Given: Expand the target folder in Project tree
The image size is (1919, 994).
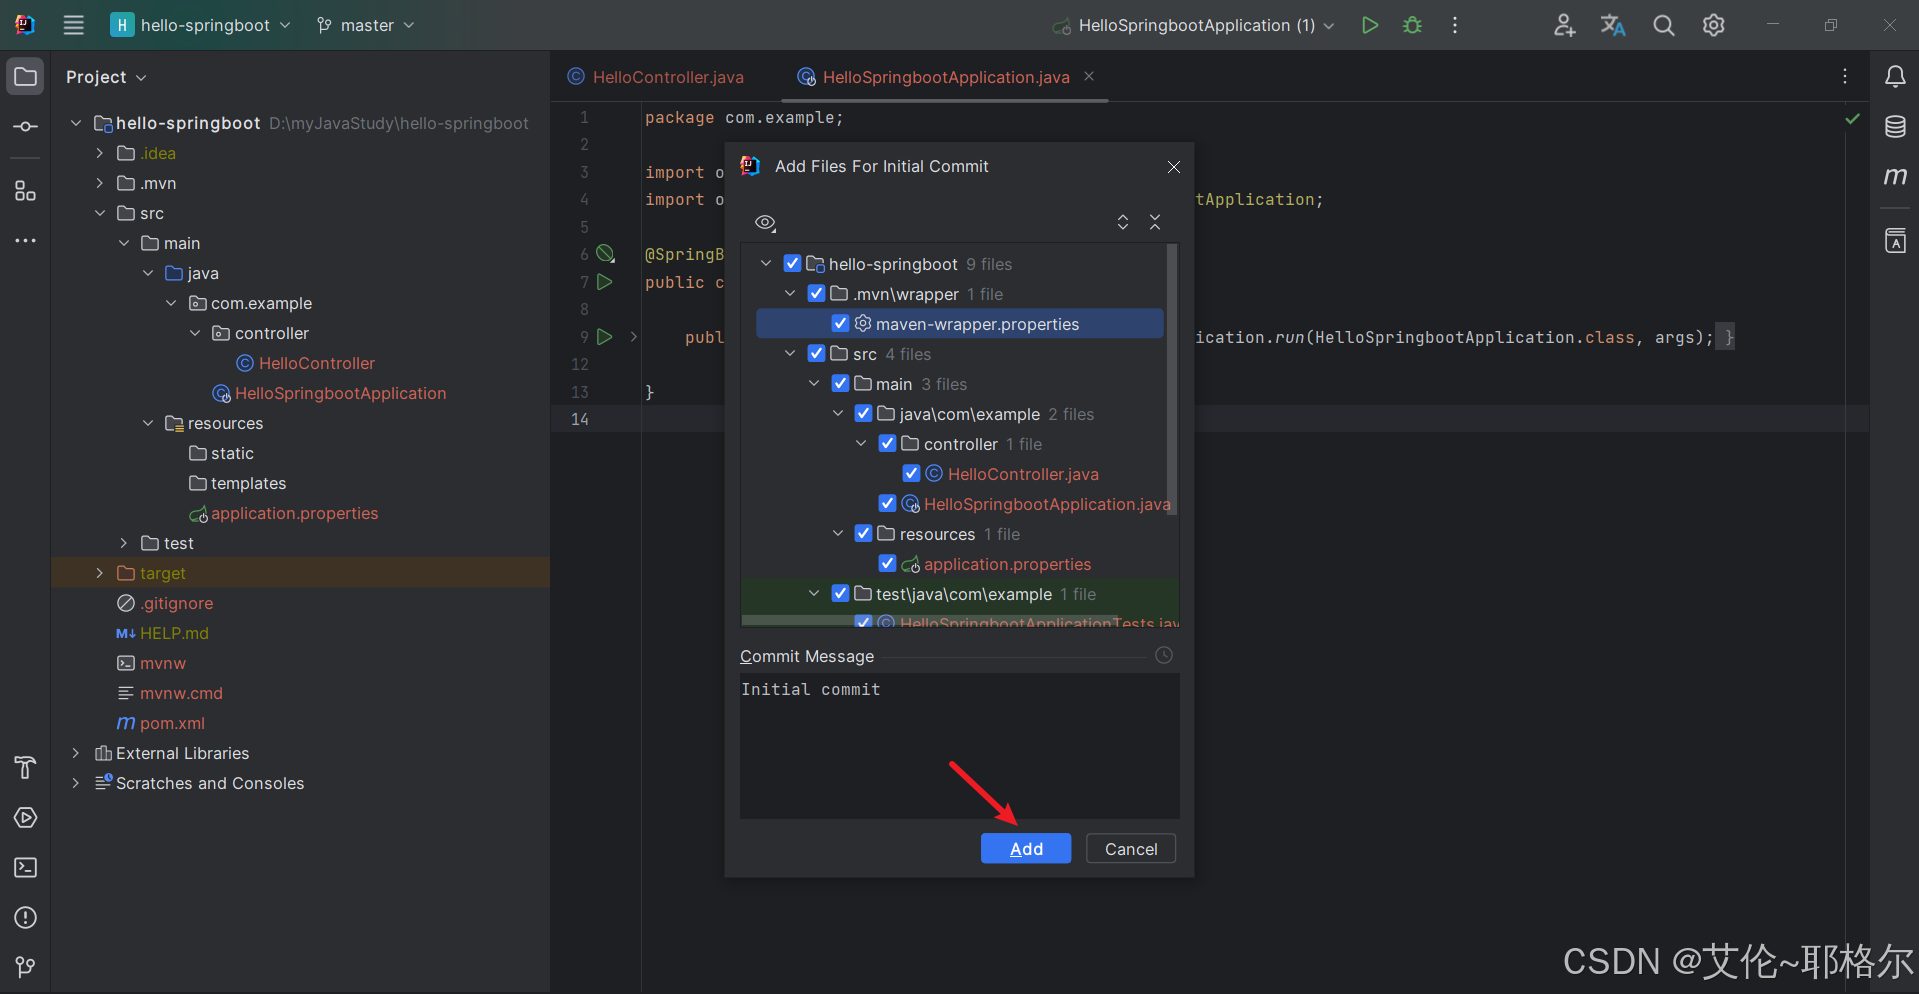Looking at the screenshot, I should (x=99, y=573).
